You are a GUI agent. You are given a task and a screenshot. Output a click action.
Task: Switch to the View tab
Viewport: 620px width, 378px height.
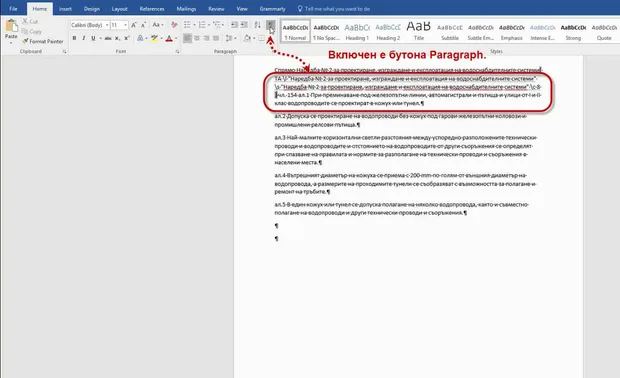pos(242,9)
